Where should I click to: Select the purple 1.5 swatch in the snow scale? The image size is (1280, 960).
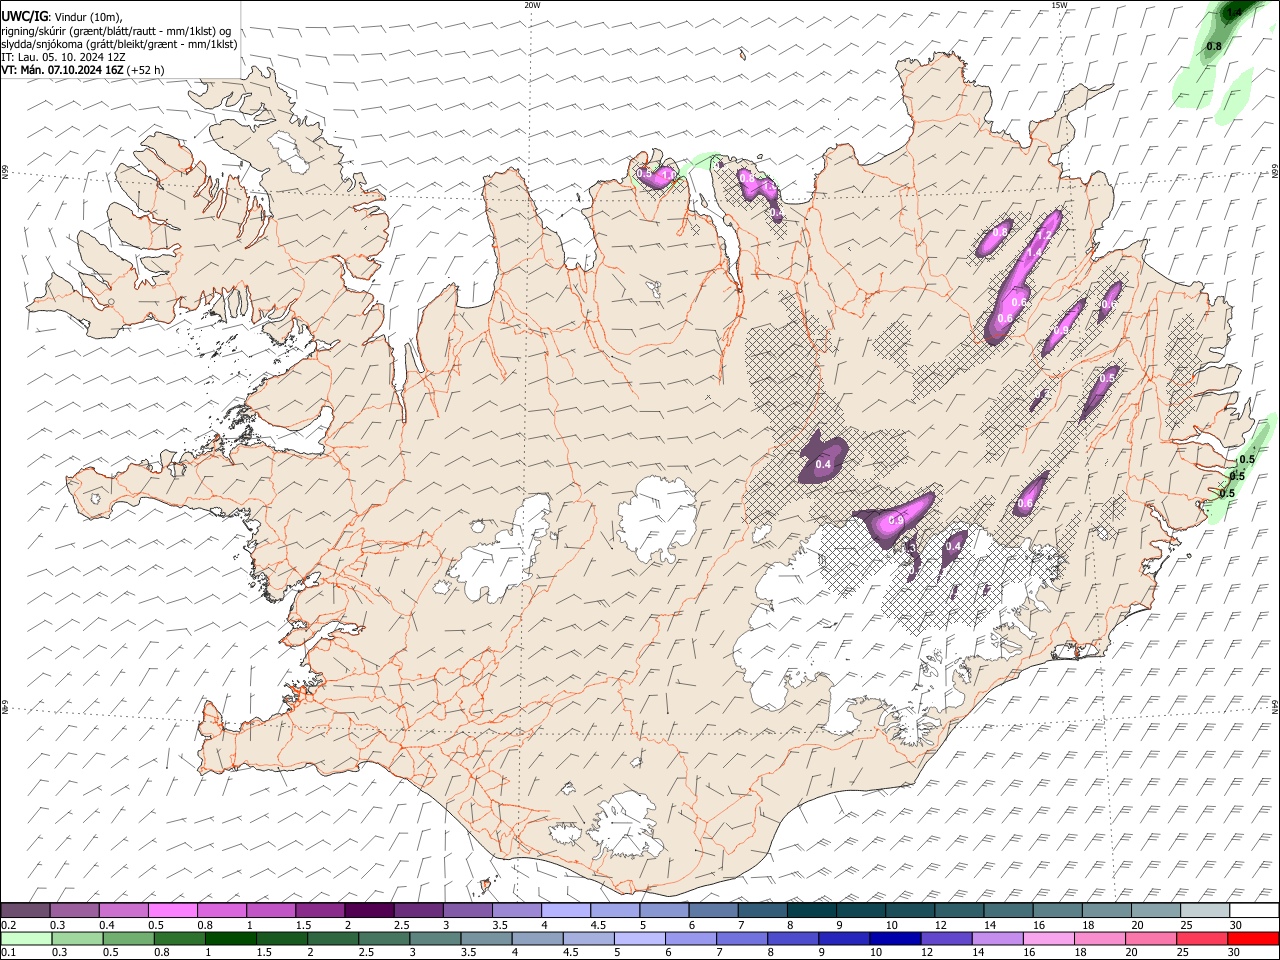pos(319,910)
